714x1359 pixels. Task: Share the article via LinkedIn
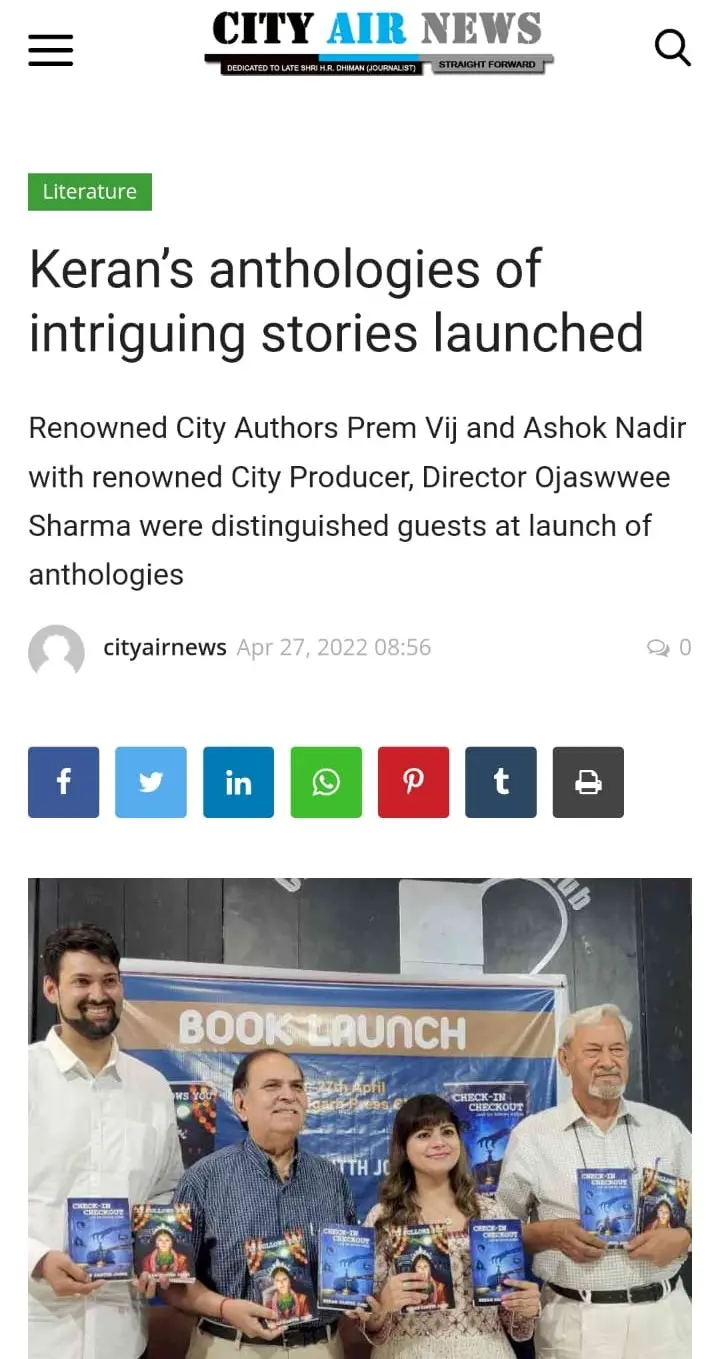pos(238,782)
